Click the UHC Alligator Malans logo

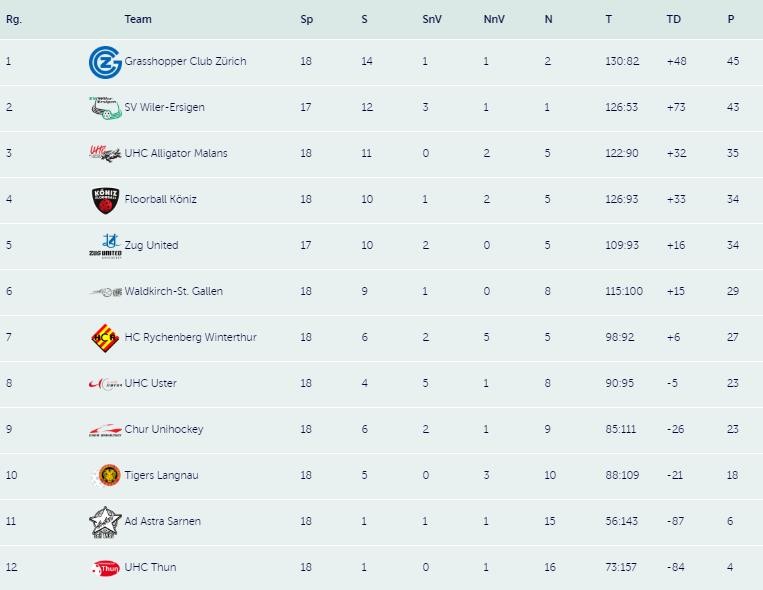[x=104, y=154]
